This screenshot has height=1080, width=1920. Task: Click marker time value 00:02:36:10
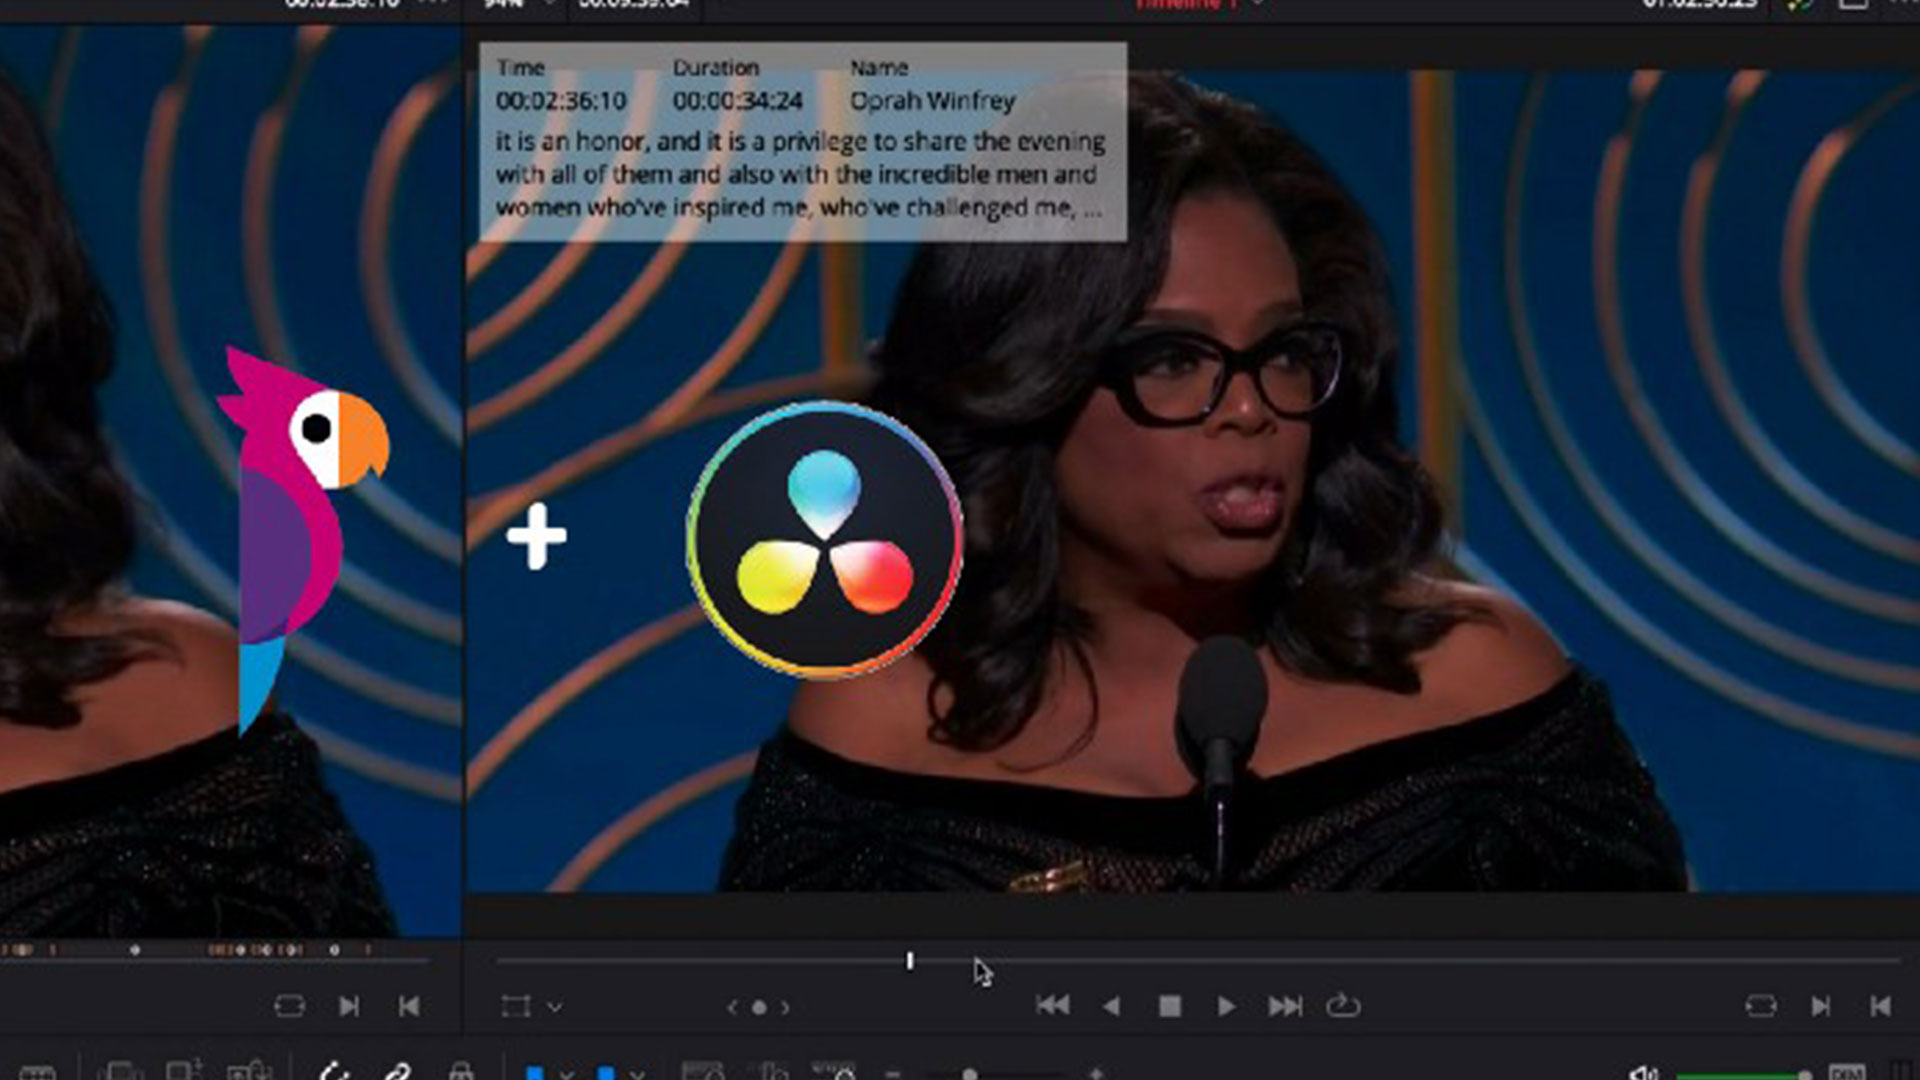point(560,101)
